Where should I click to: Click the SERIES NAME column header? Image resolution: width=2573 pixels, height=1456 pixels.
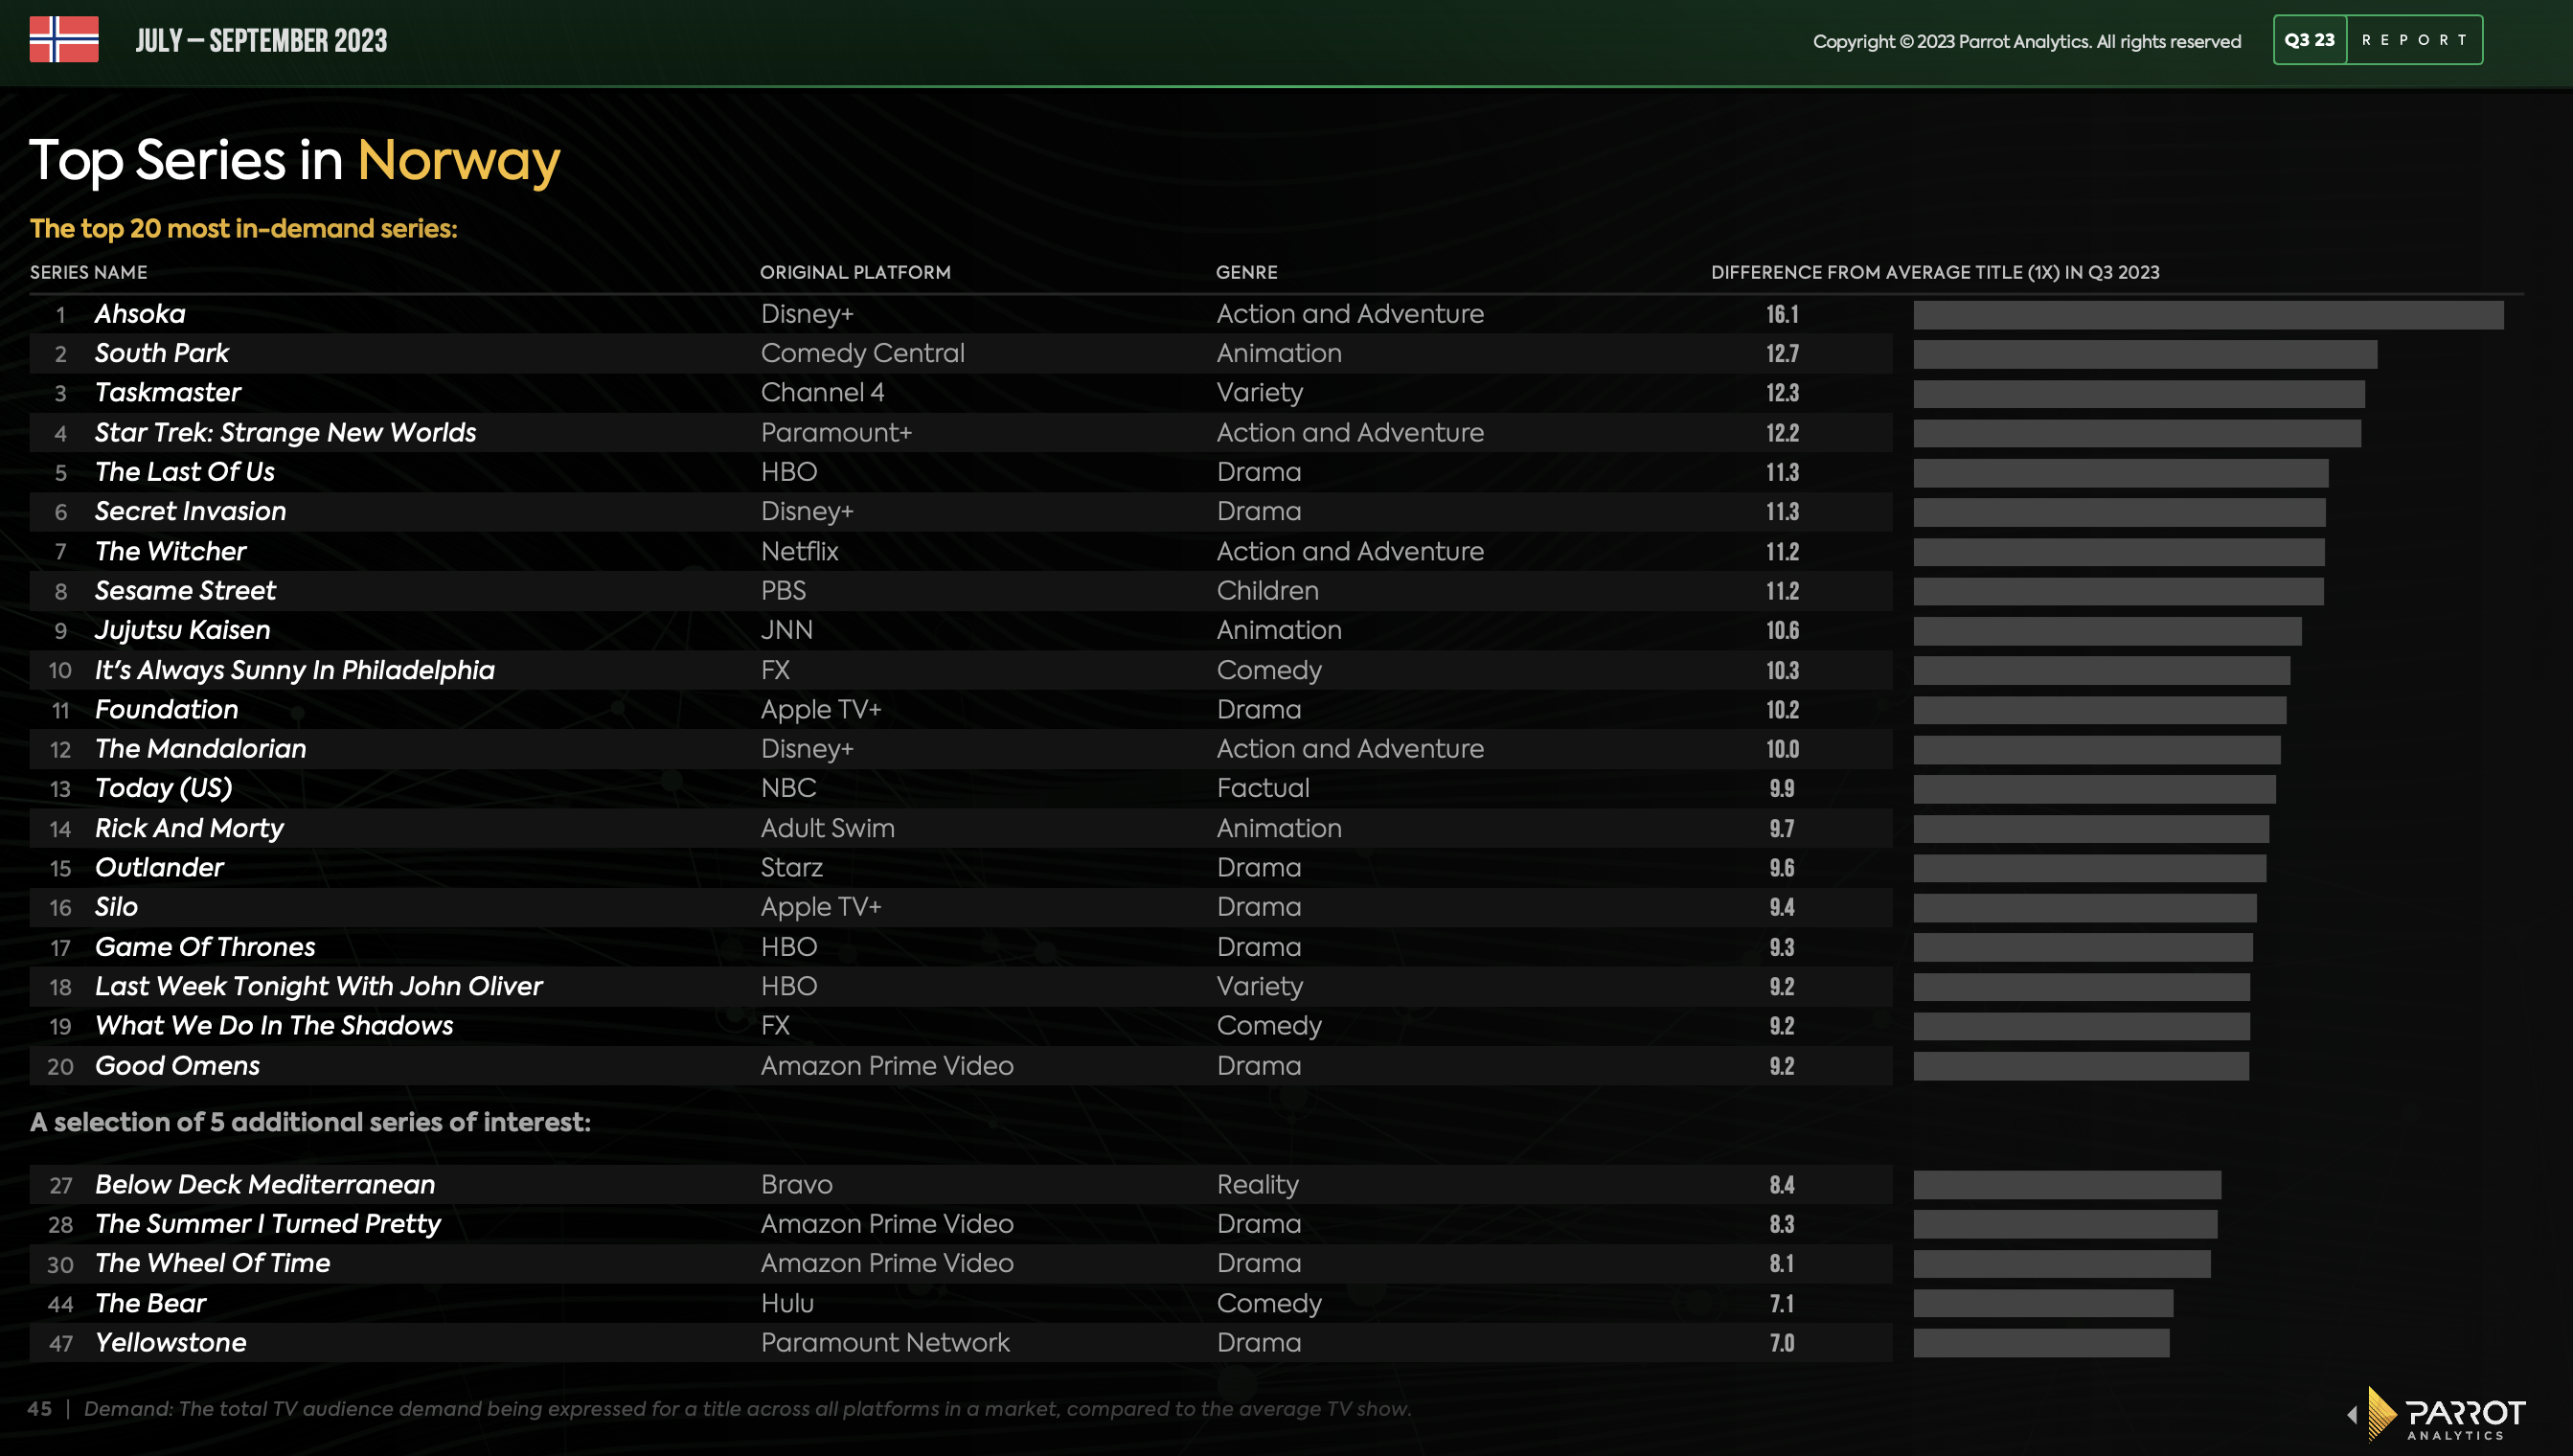[88, 272]
